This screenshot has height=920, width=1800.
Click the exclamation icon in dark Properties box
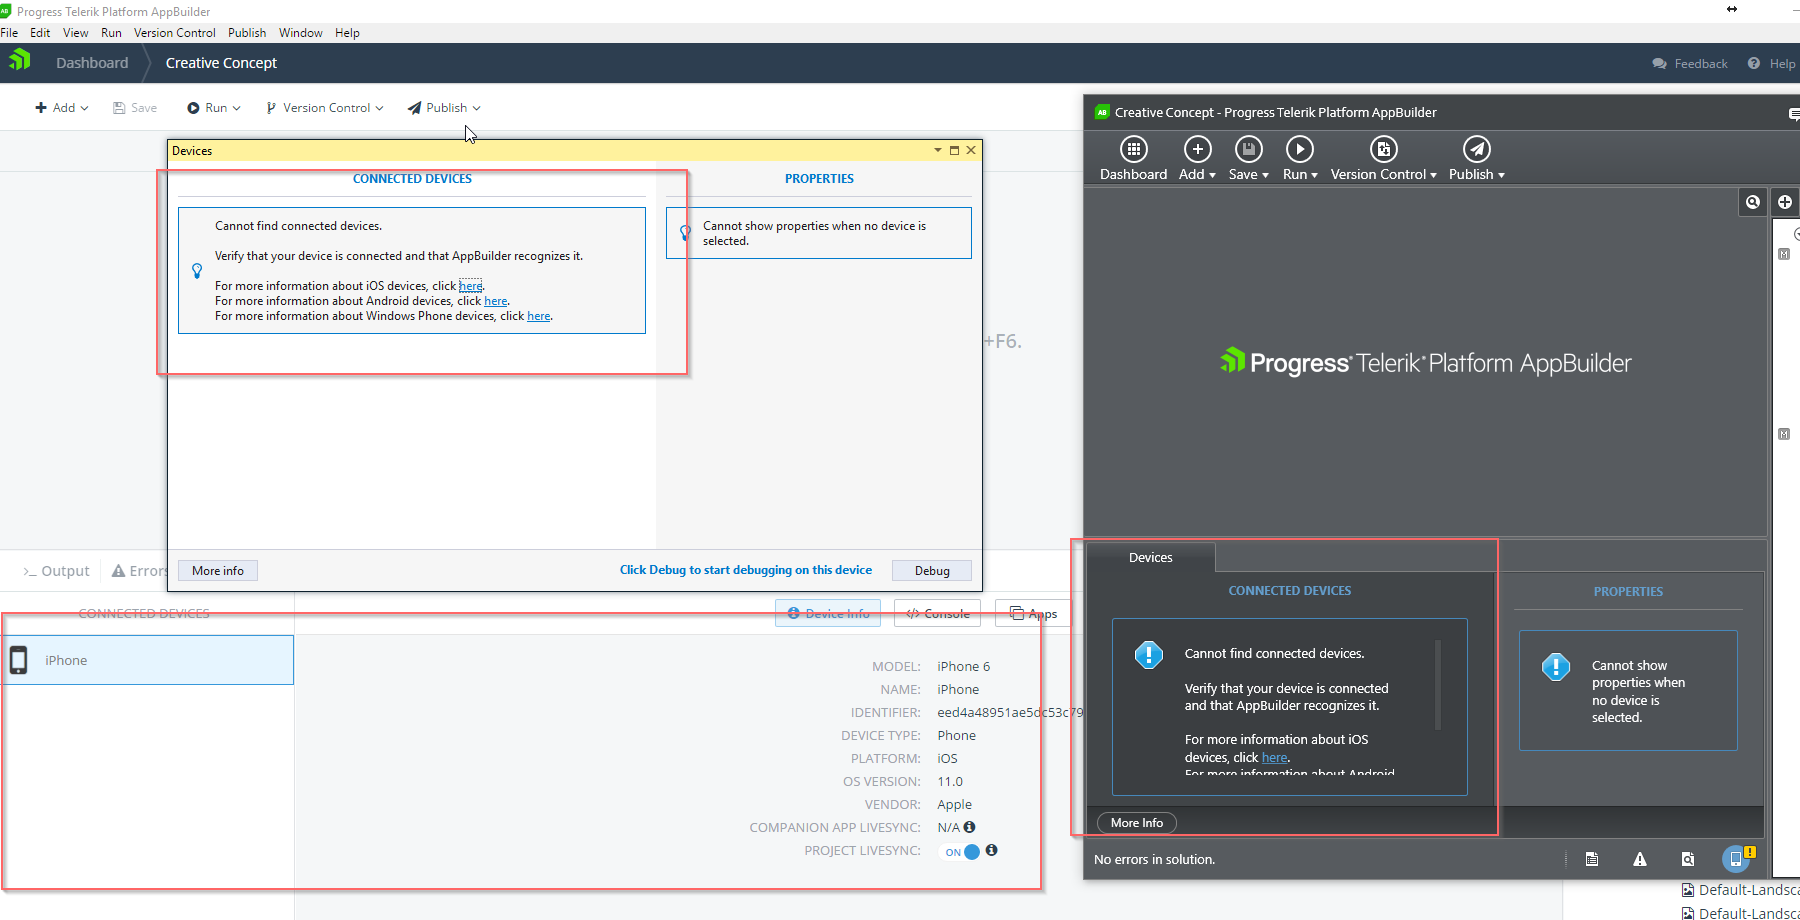1556,666
